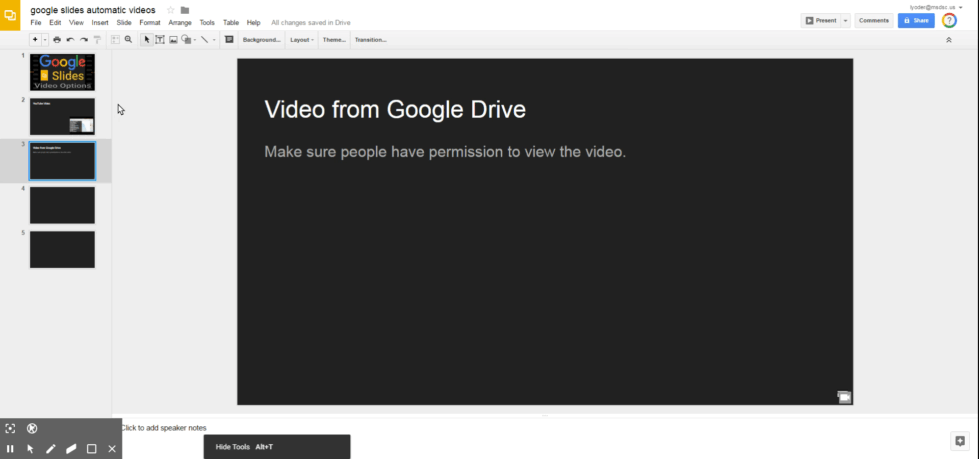Select the recorder eraser tool
The width and height of the screenshot is (979, 459).
tap(71, 448)
